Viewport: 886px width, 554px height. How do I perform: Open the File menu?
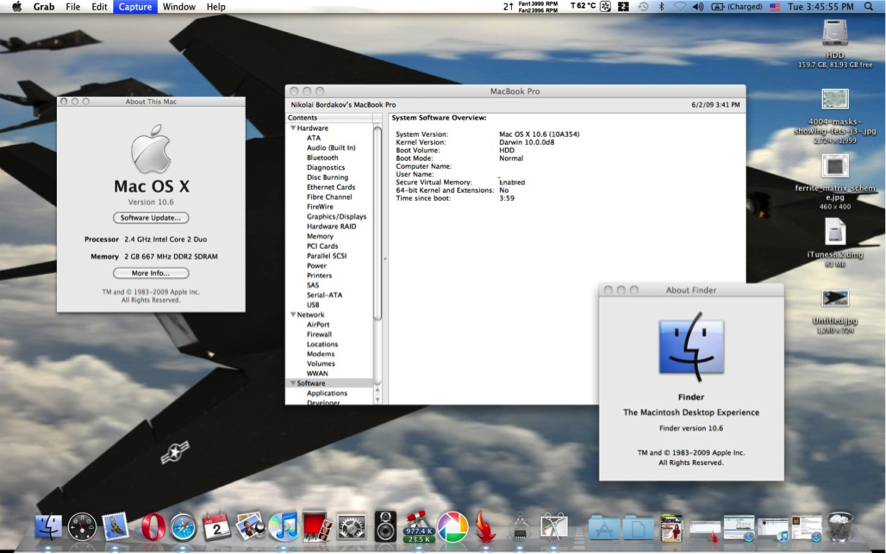(73, 7)
